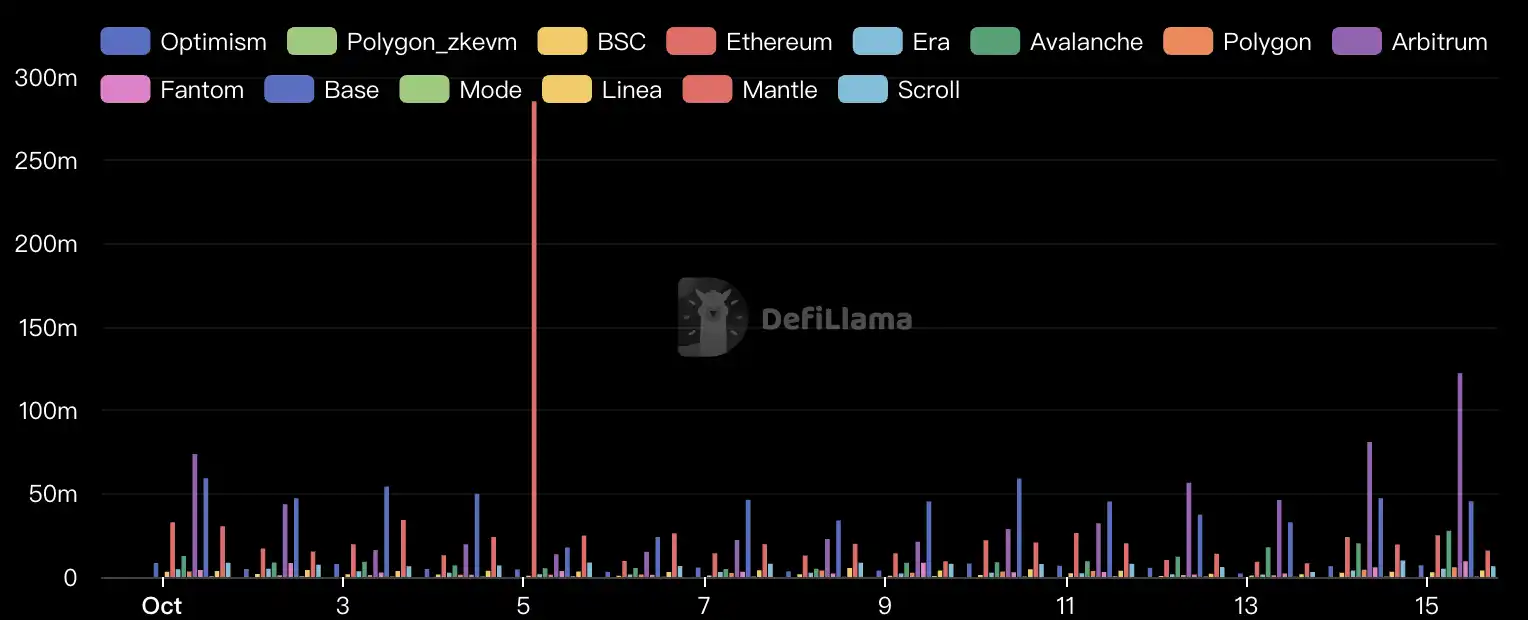Click the tall Ethereum bar on Oct 5
The height and width of the screenshot is (620, 1528).
tap(534, 340)
